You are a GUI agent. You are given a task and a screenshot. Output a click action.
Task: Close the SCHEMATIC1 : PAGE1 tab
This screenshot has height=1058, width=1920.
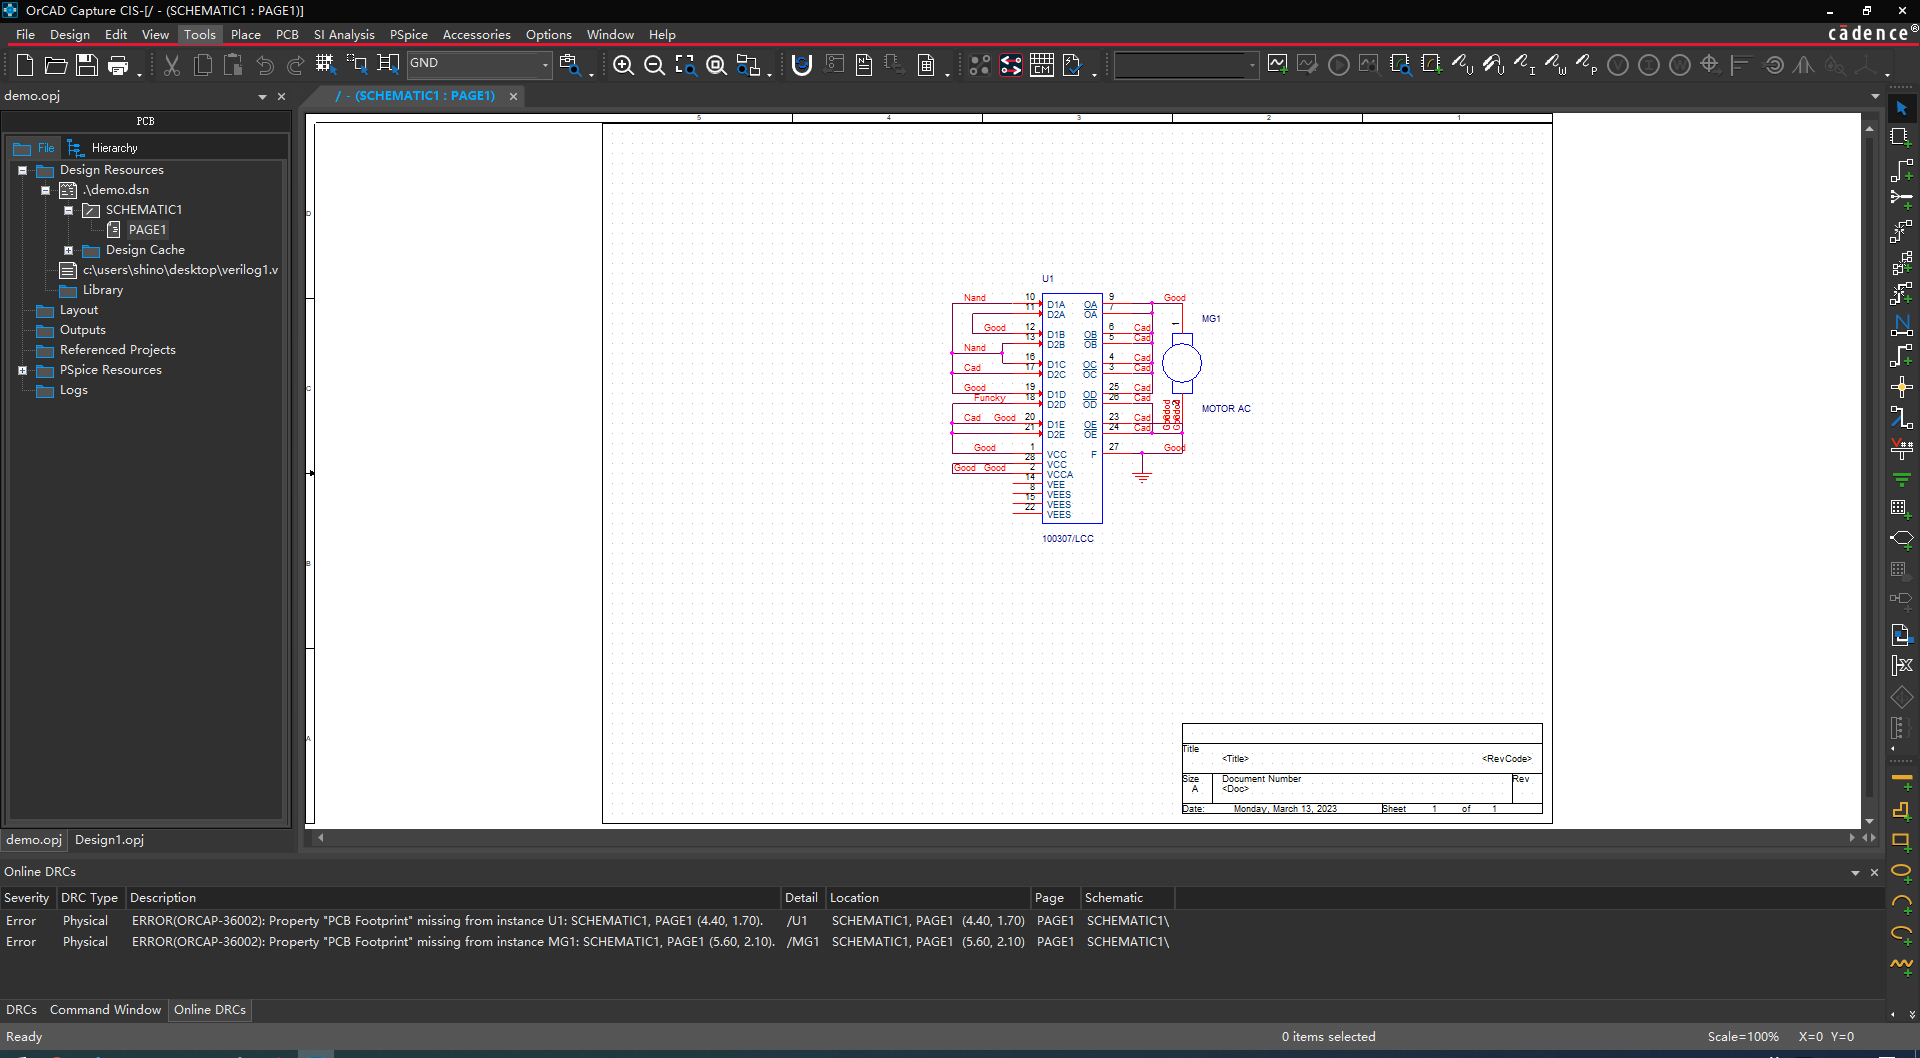pos(513,96)
